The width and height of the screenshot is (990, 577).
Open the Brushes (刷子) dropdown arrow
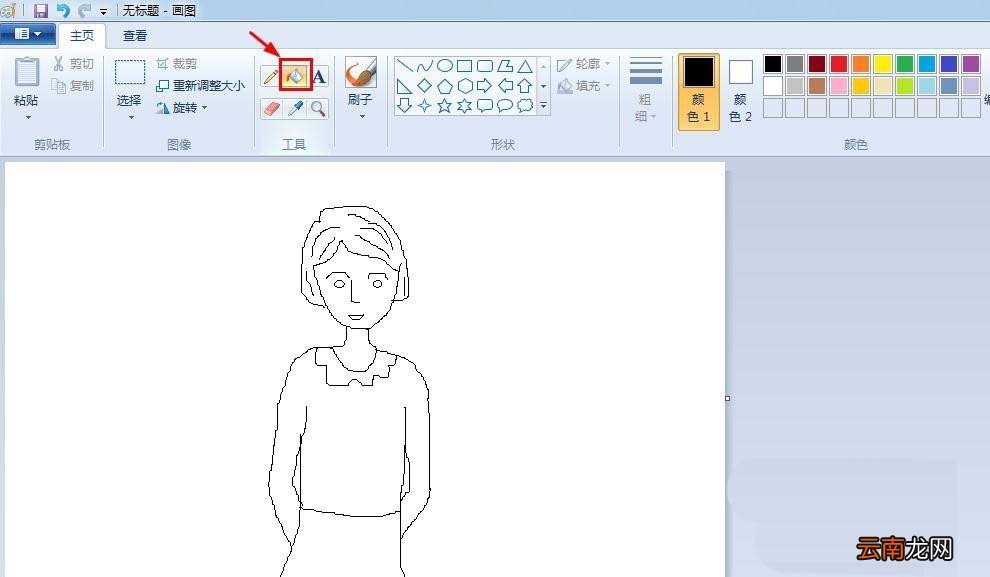[x=362, y=117]
